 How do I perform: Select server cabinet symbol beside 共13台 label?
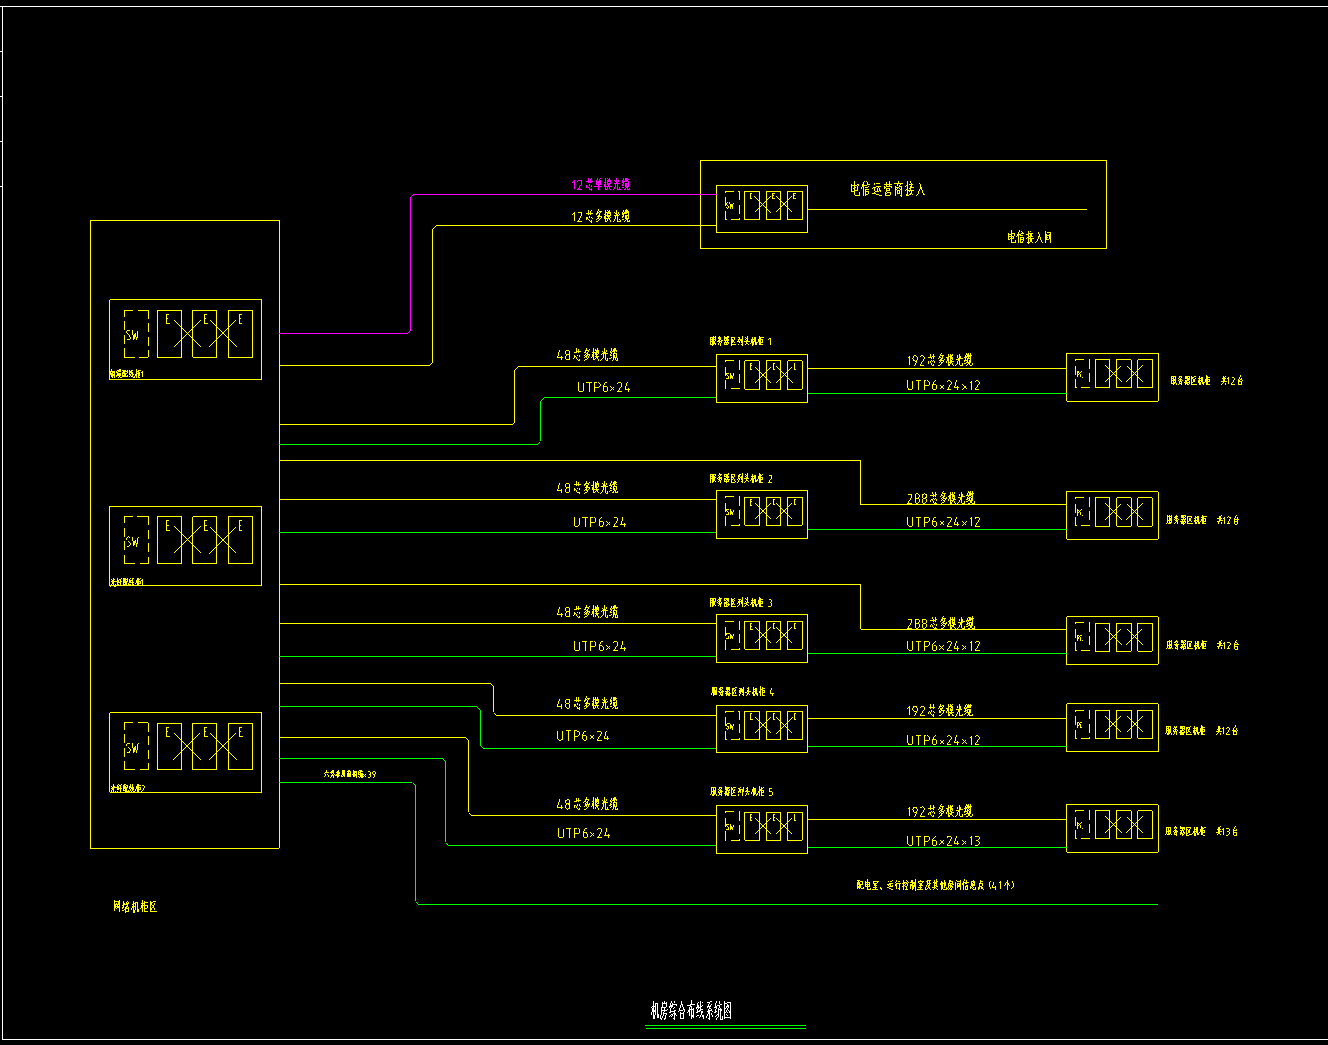(1112, 828)
